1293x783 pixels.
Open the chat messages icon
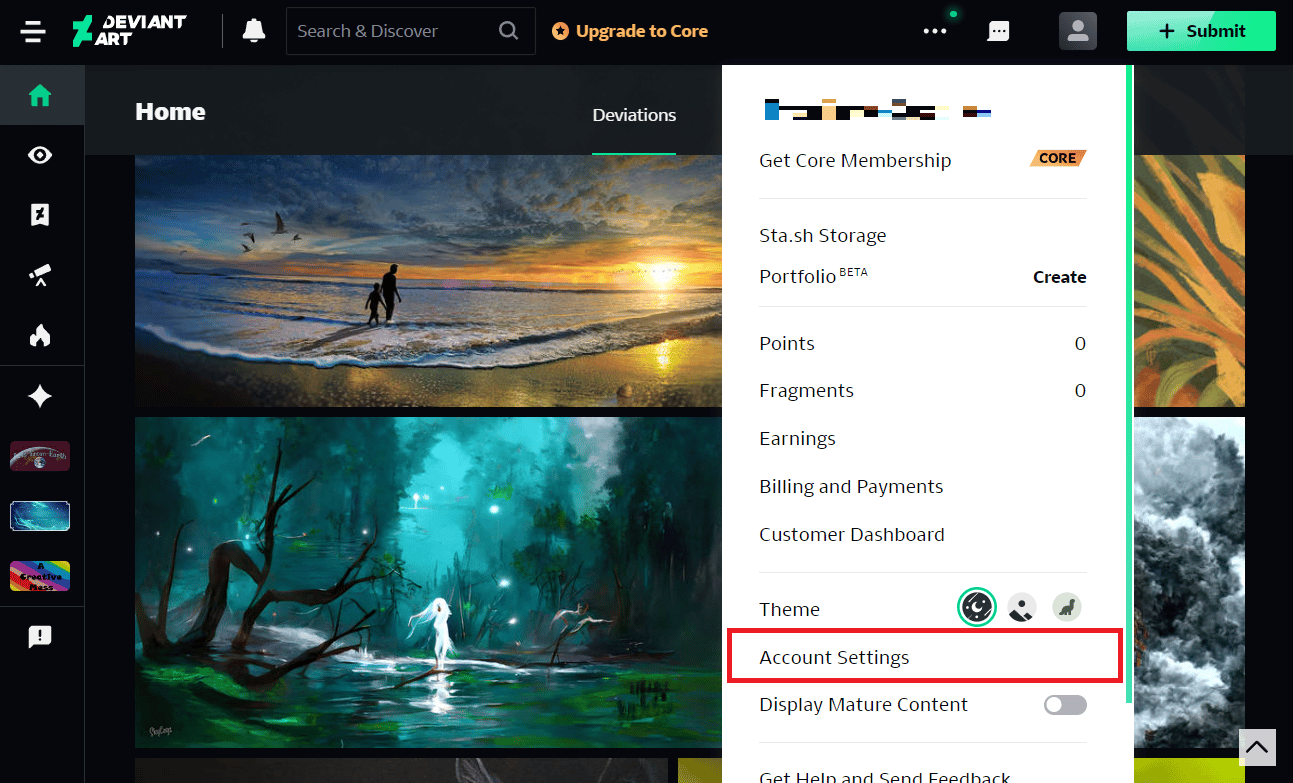coord(998,31)
